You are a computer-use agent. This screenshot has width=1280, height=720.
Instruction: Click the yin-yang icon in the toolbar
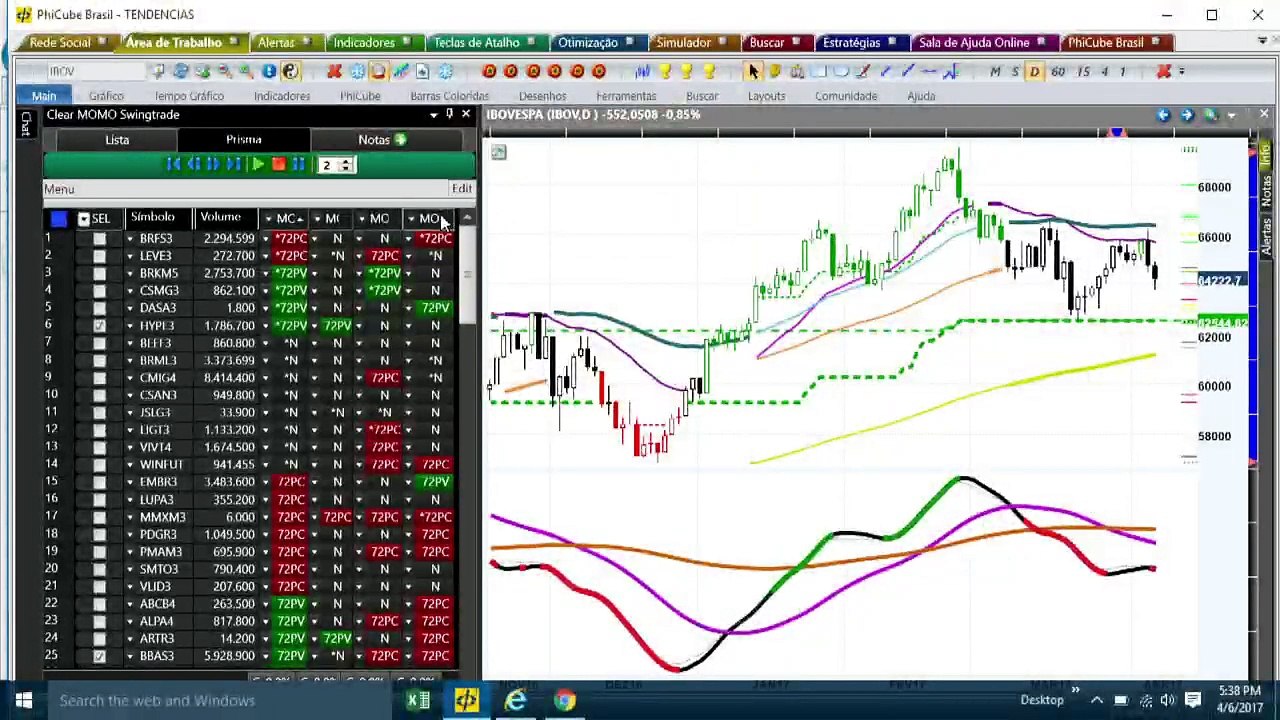(x=291, y=71)
